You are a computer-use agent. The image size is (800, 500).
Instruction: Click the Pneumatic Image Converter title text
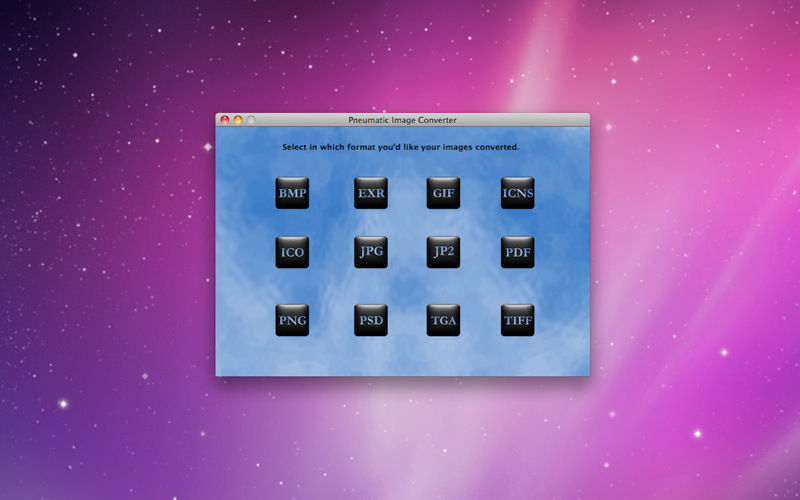pyautogui.click(x=403, y=120)
